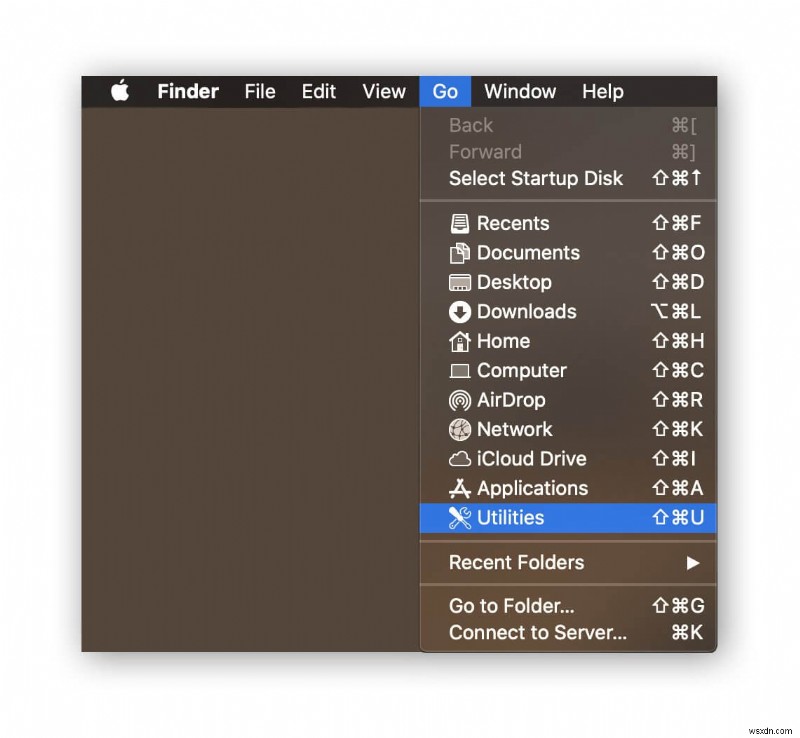The image size is (800, 738).
Task: Switch to the View menu
Action: 383,91
